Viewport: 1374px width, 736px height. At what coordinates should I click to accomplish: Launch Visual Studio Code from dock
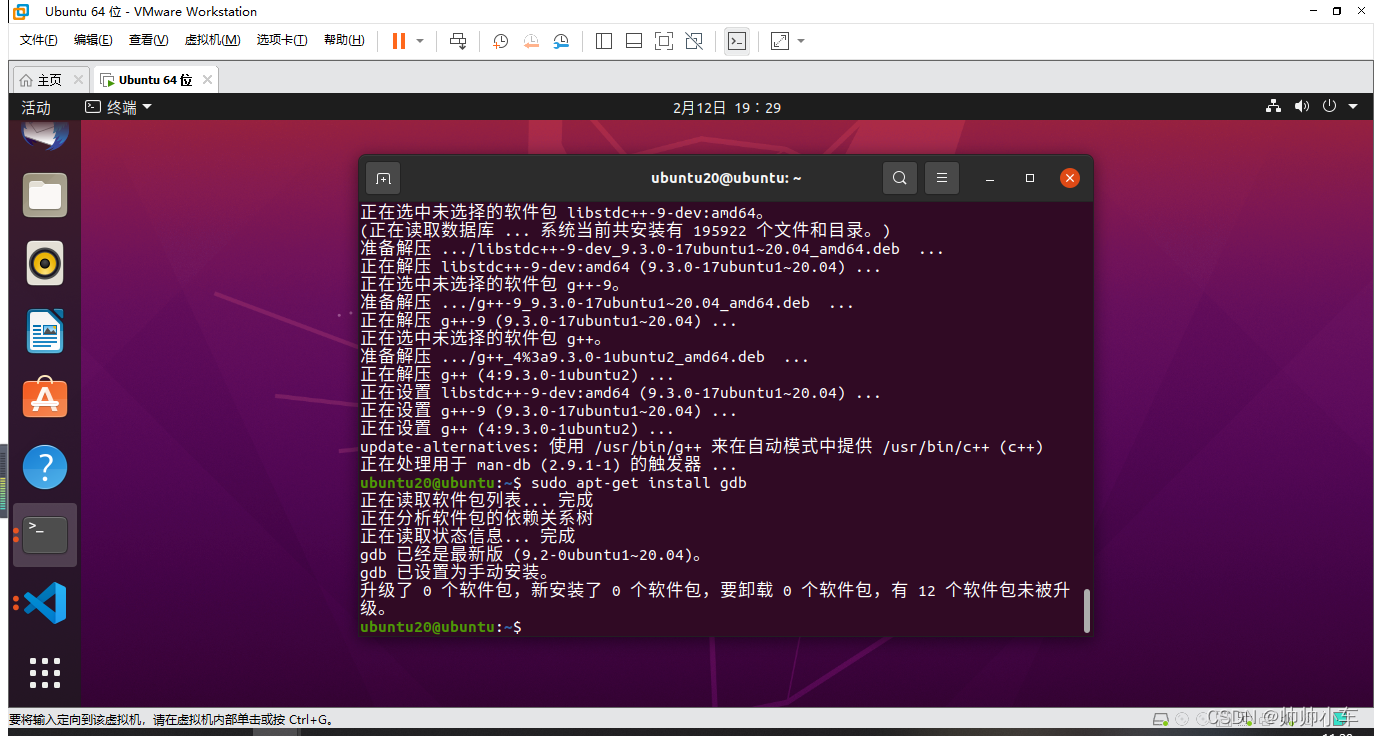coord(45,603)
